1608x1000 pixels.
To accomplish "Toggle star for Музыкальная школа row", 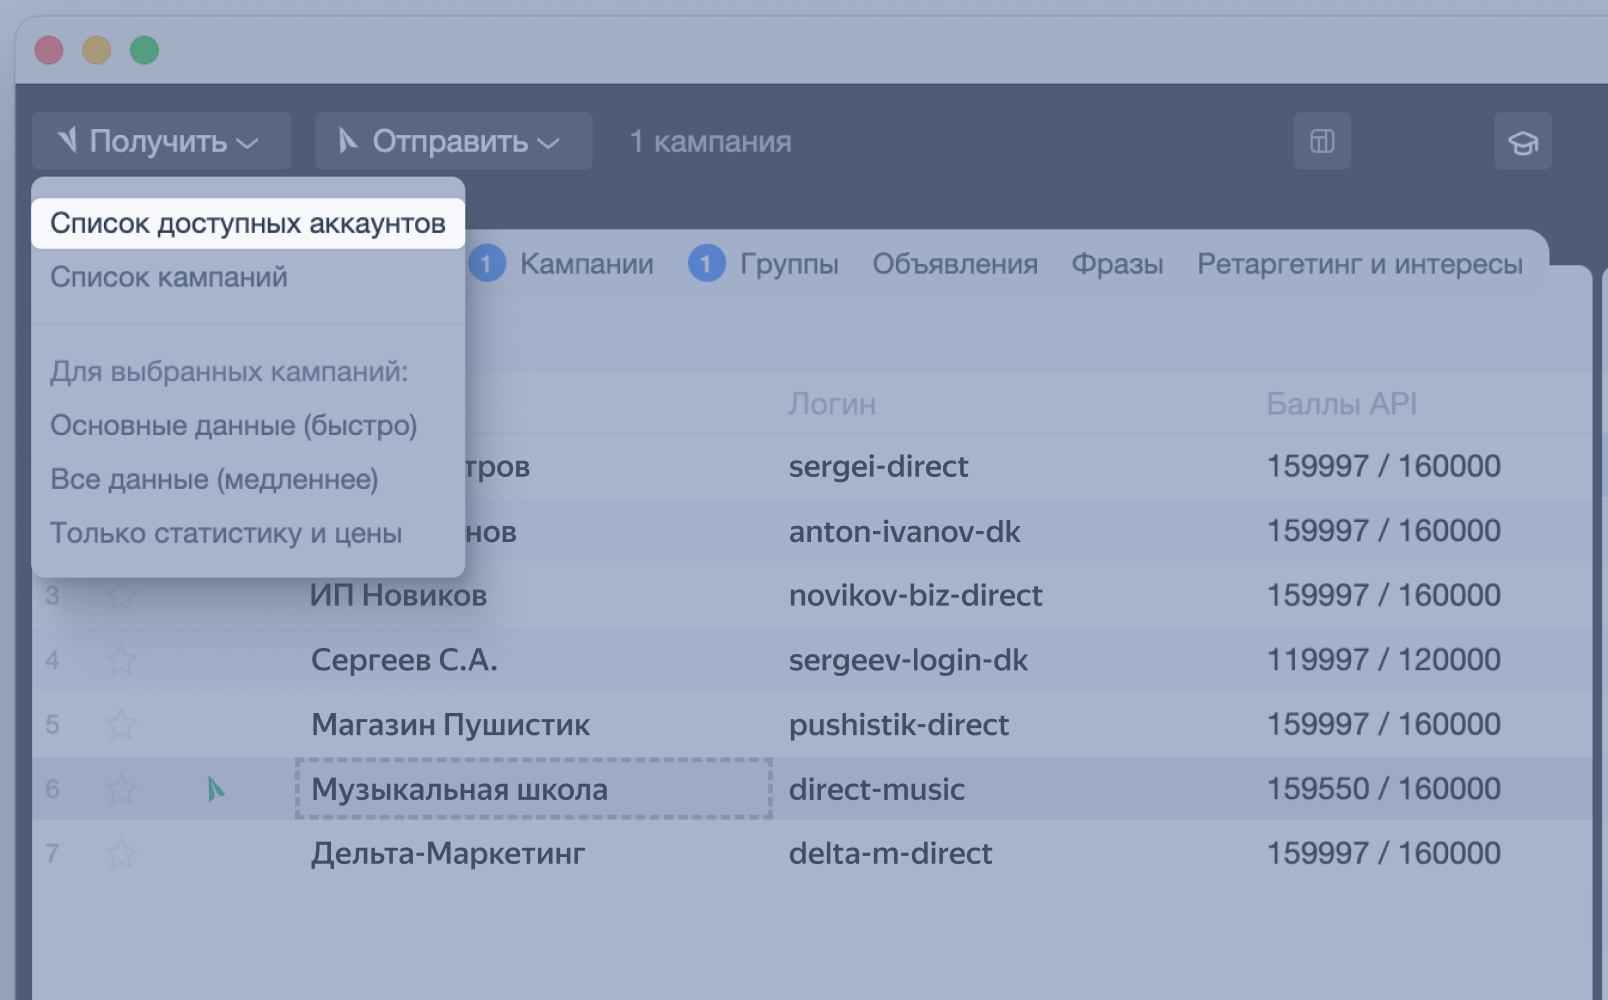I will coord(121,789).
